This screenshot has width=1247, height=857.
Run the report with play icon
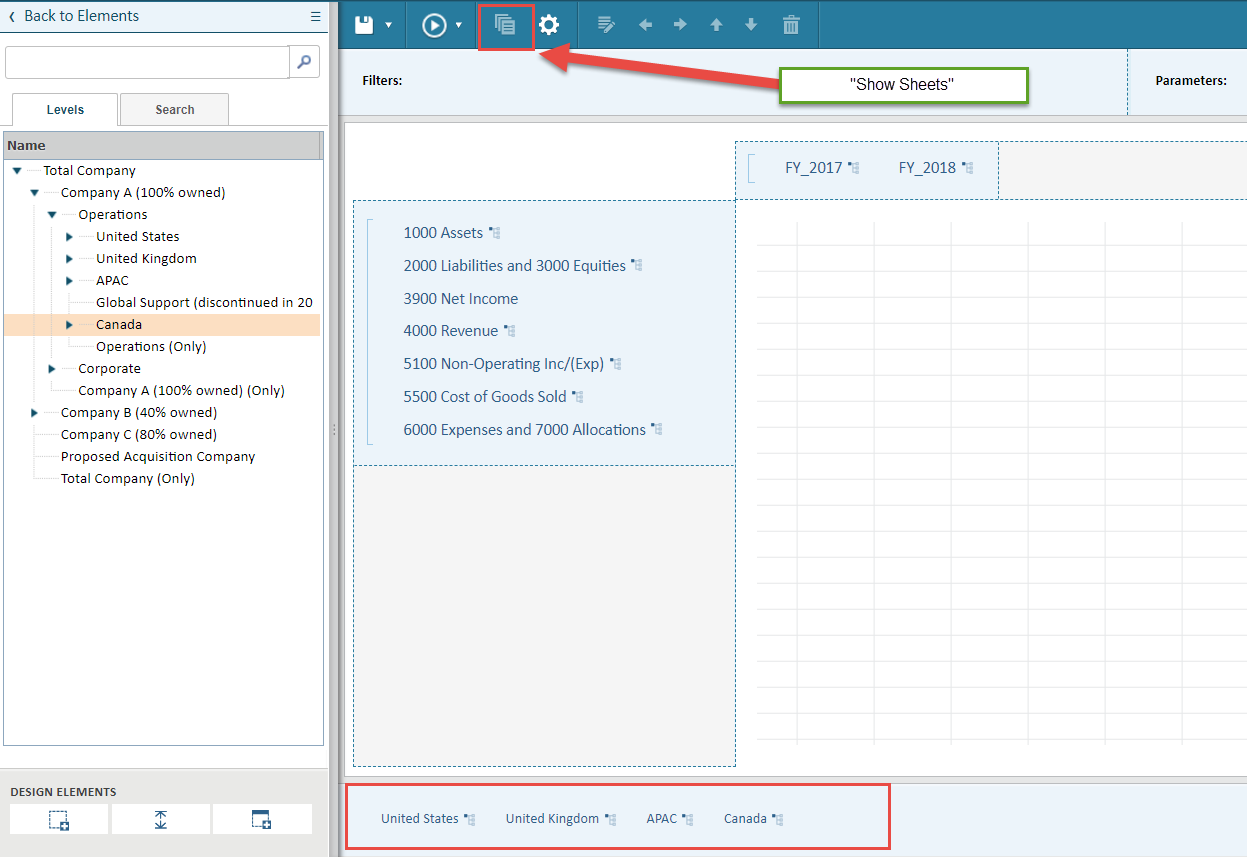pyautogui.click(x=434, y=25)
